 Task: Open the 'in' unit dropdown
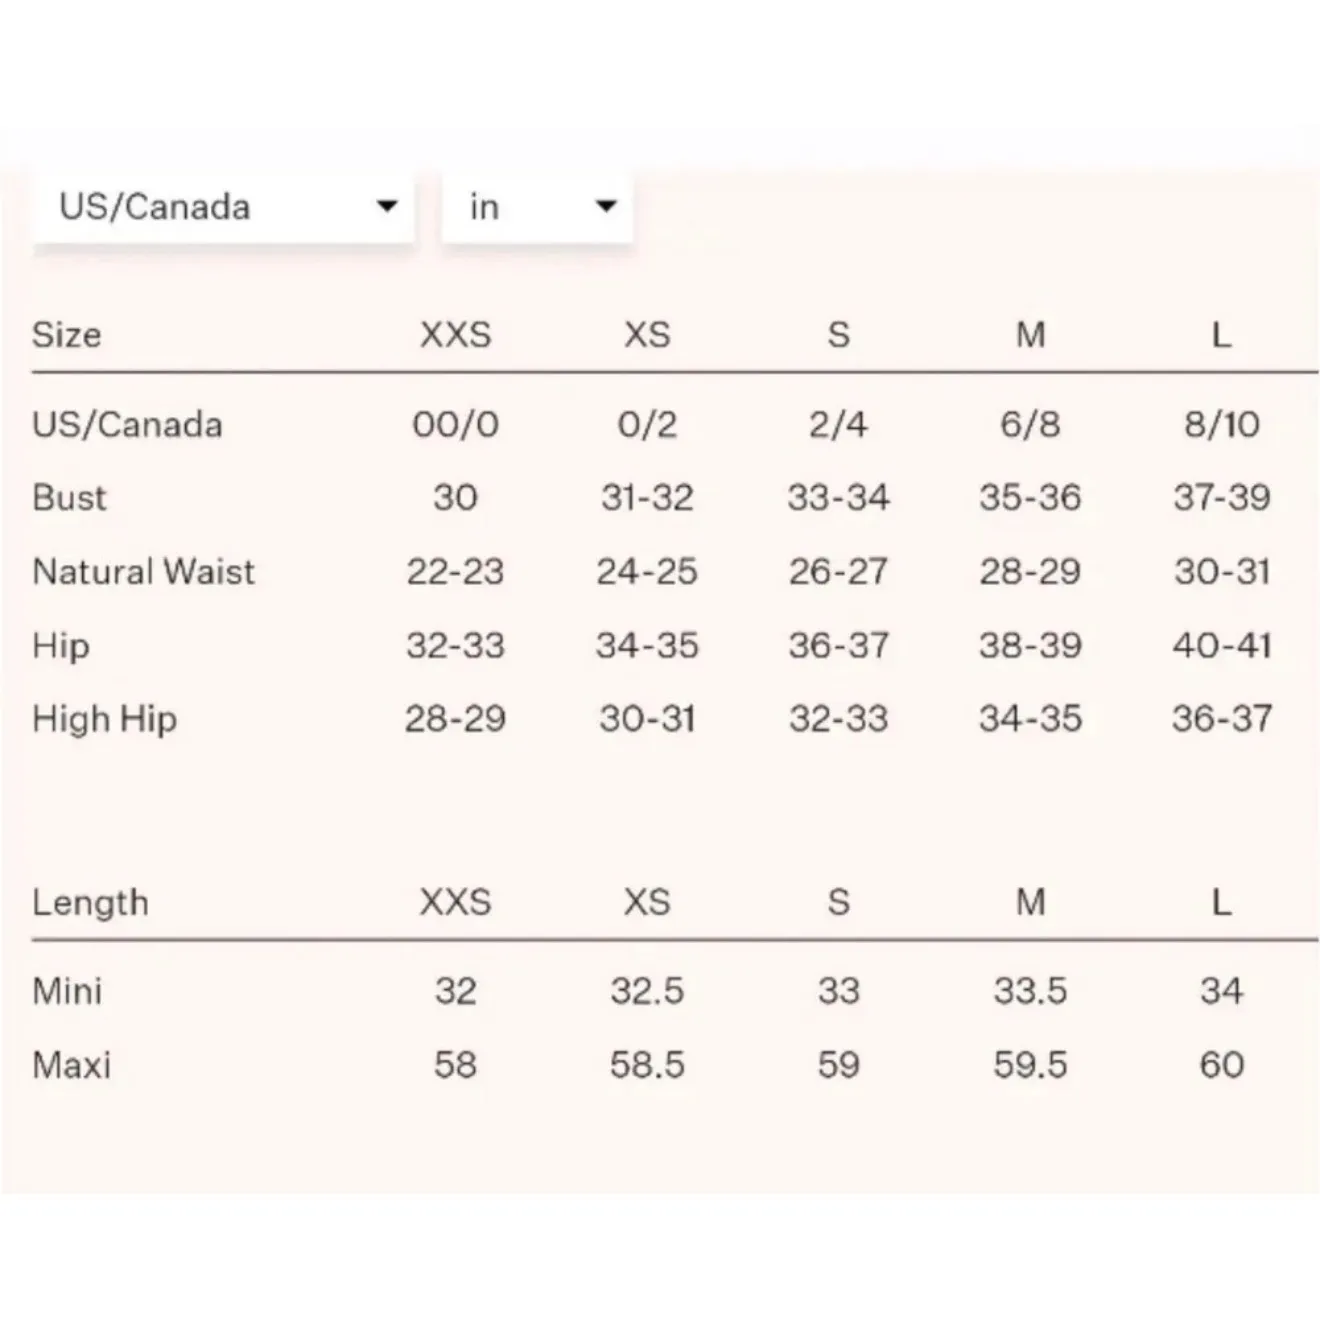537,207
